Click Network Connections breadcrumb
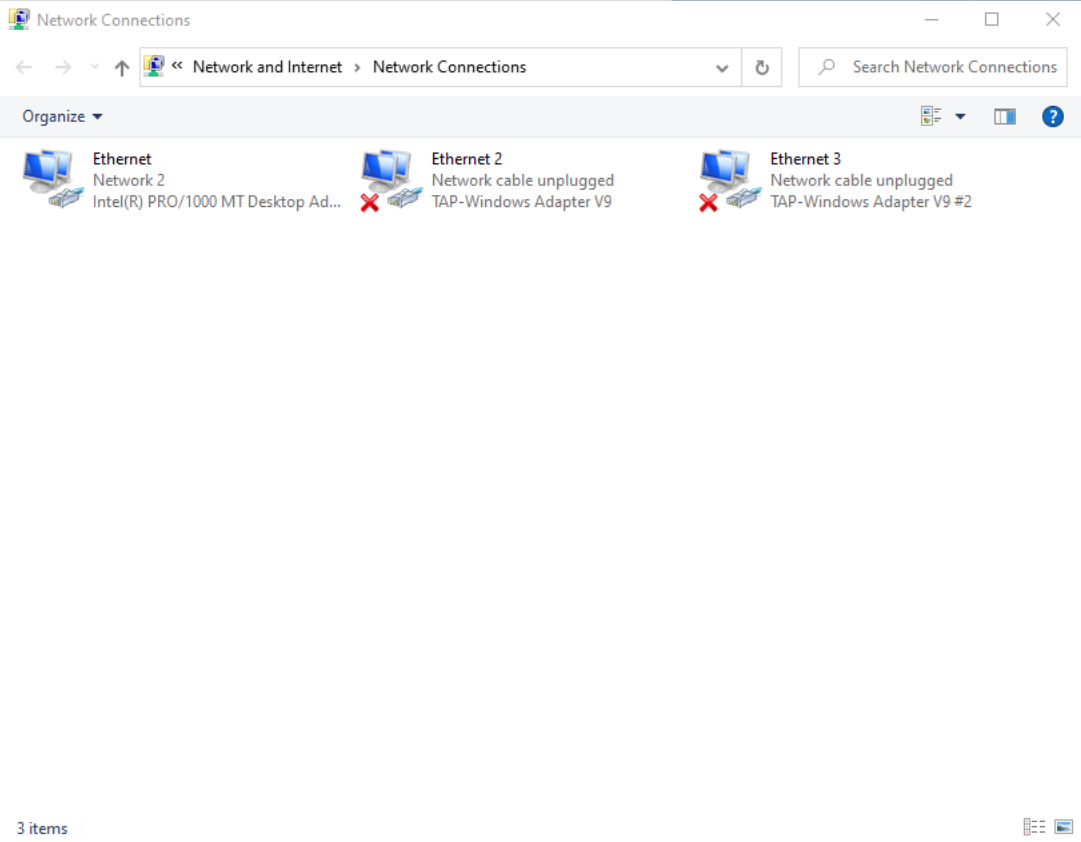Image resolution: width=1081 pixels, height=842 pixels. point(449,67)
